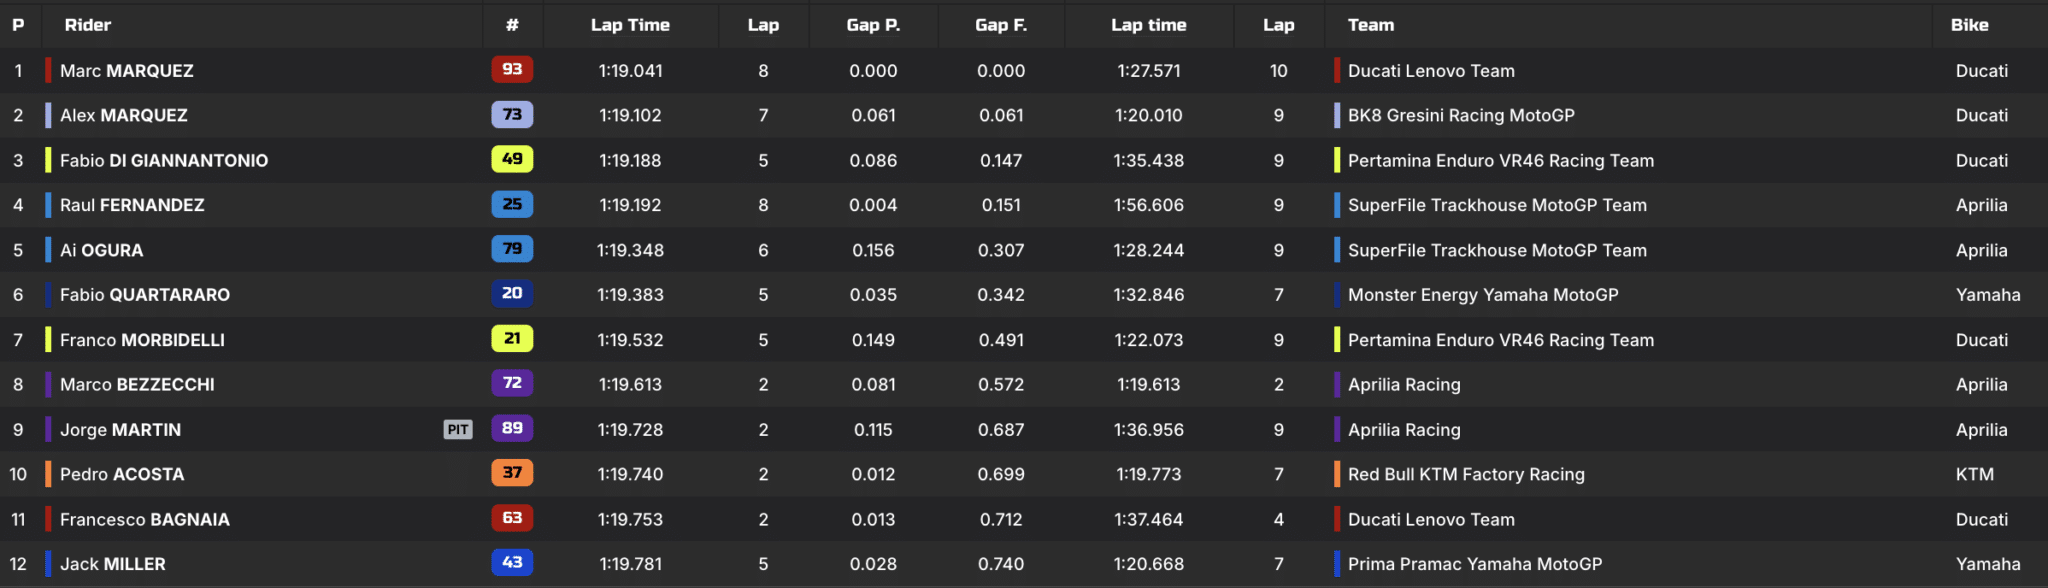Open Ai OGURA rider entry
Image resolution: width=2048 pixels, height=588 pixels.
[x=101, y=250]
